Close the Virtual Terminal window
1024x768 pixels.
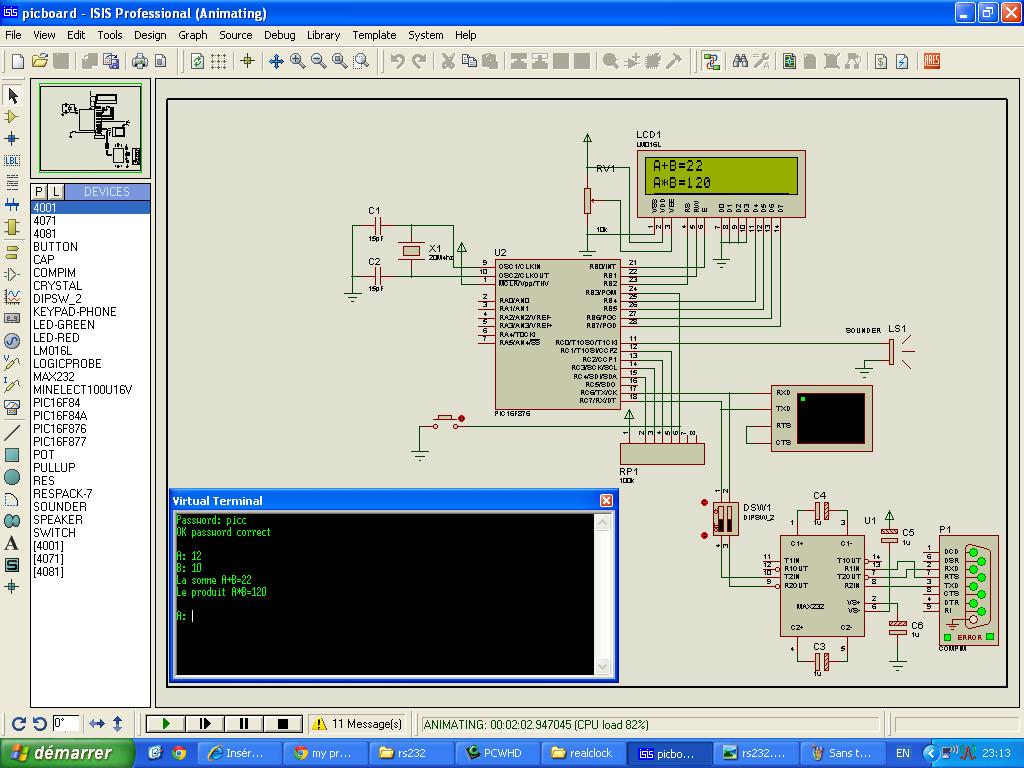tap(606, 500)
